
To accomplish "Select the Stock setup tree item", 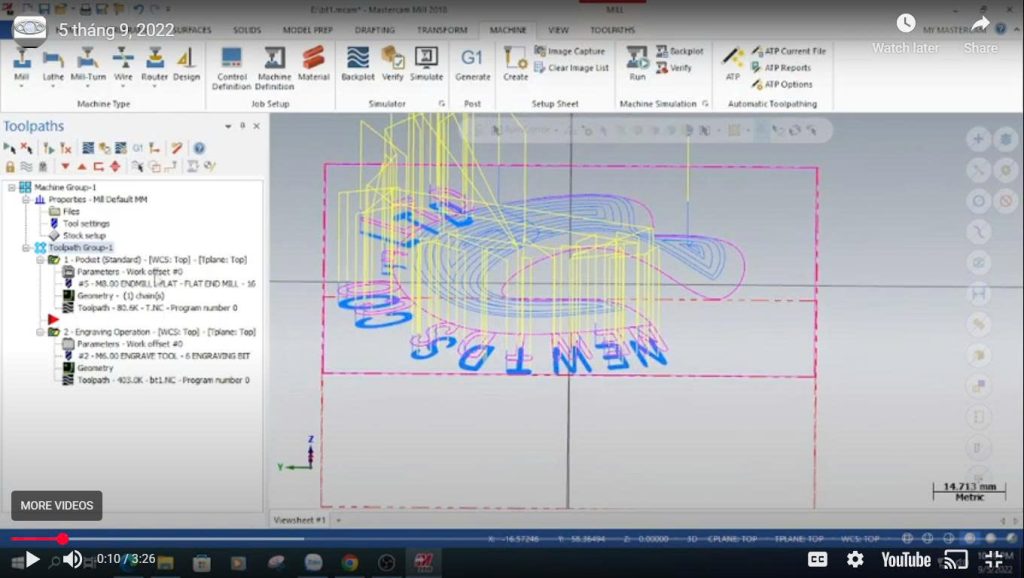I will point(86,235).
